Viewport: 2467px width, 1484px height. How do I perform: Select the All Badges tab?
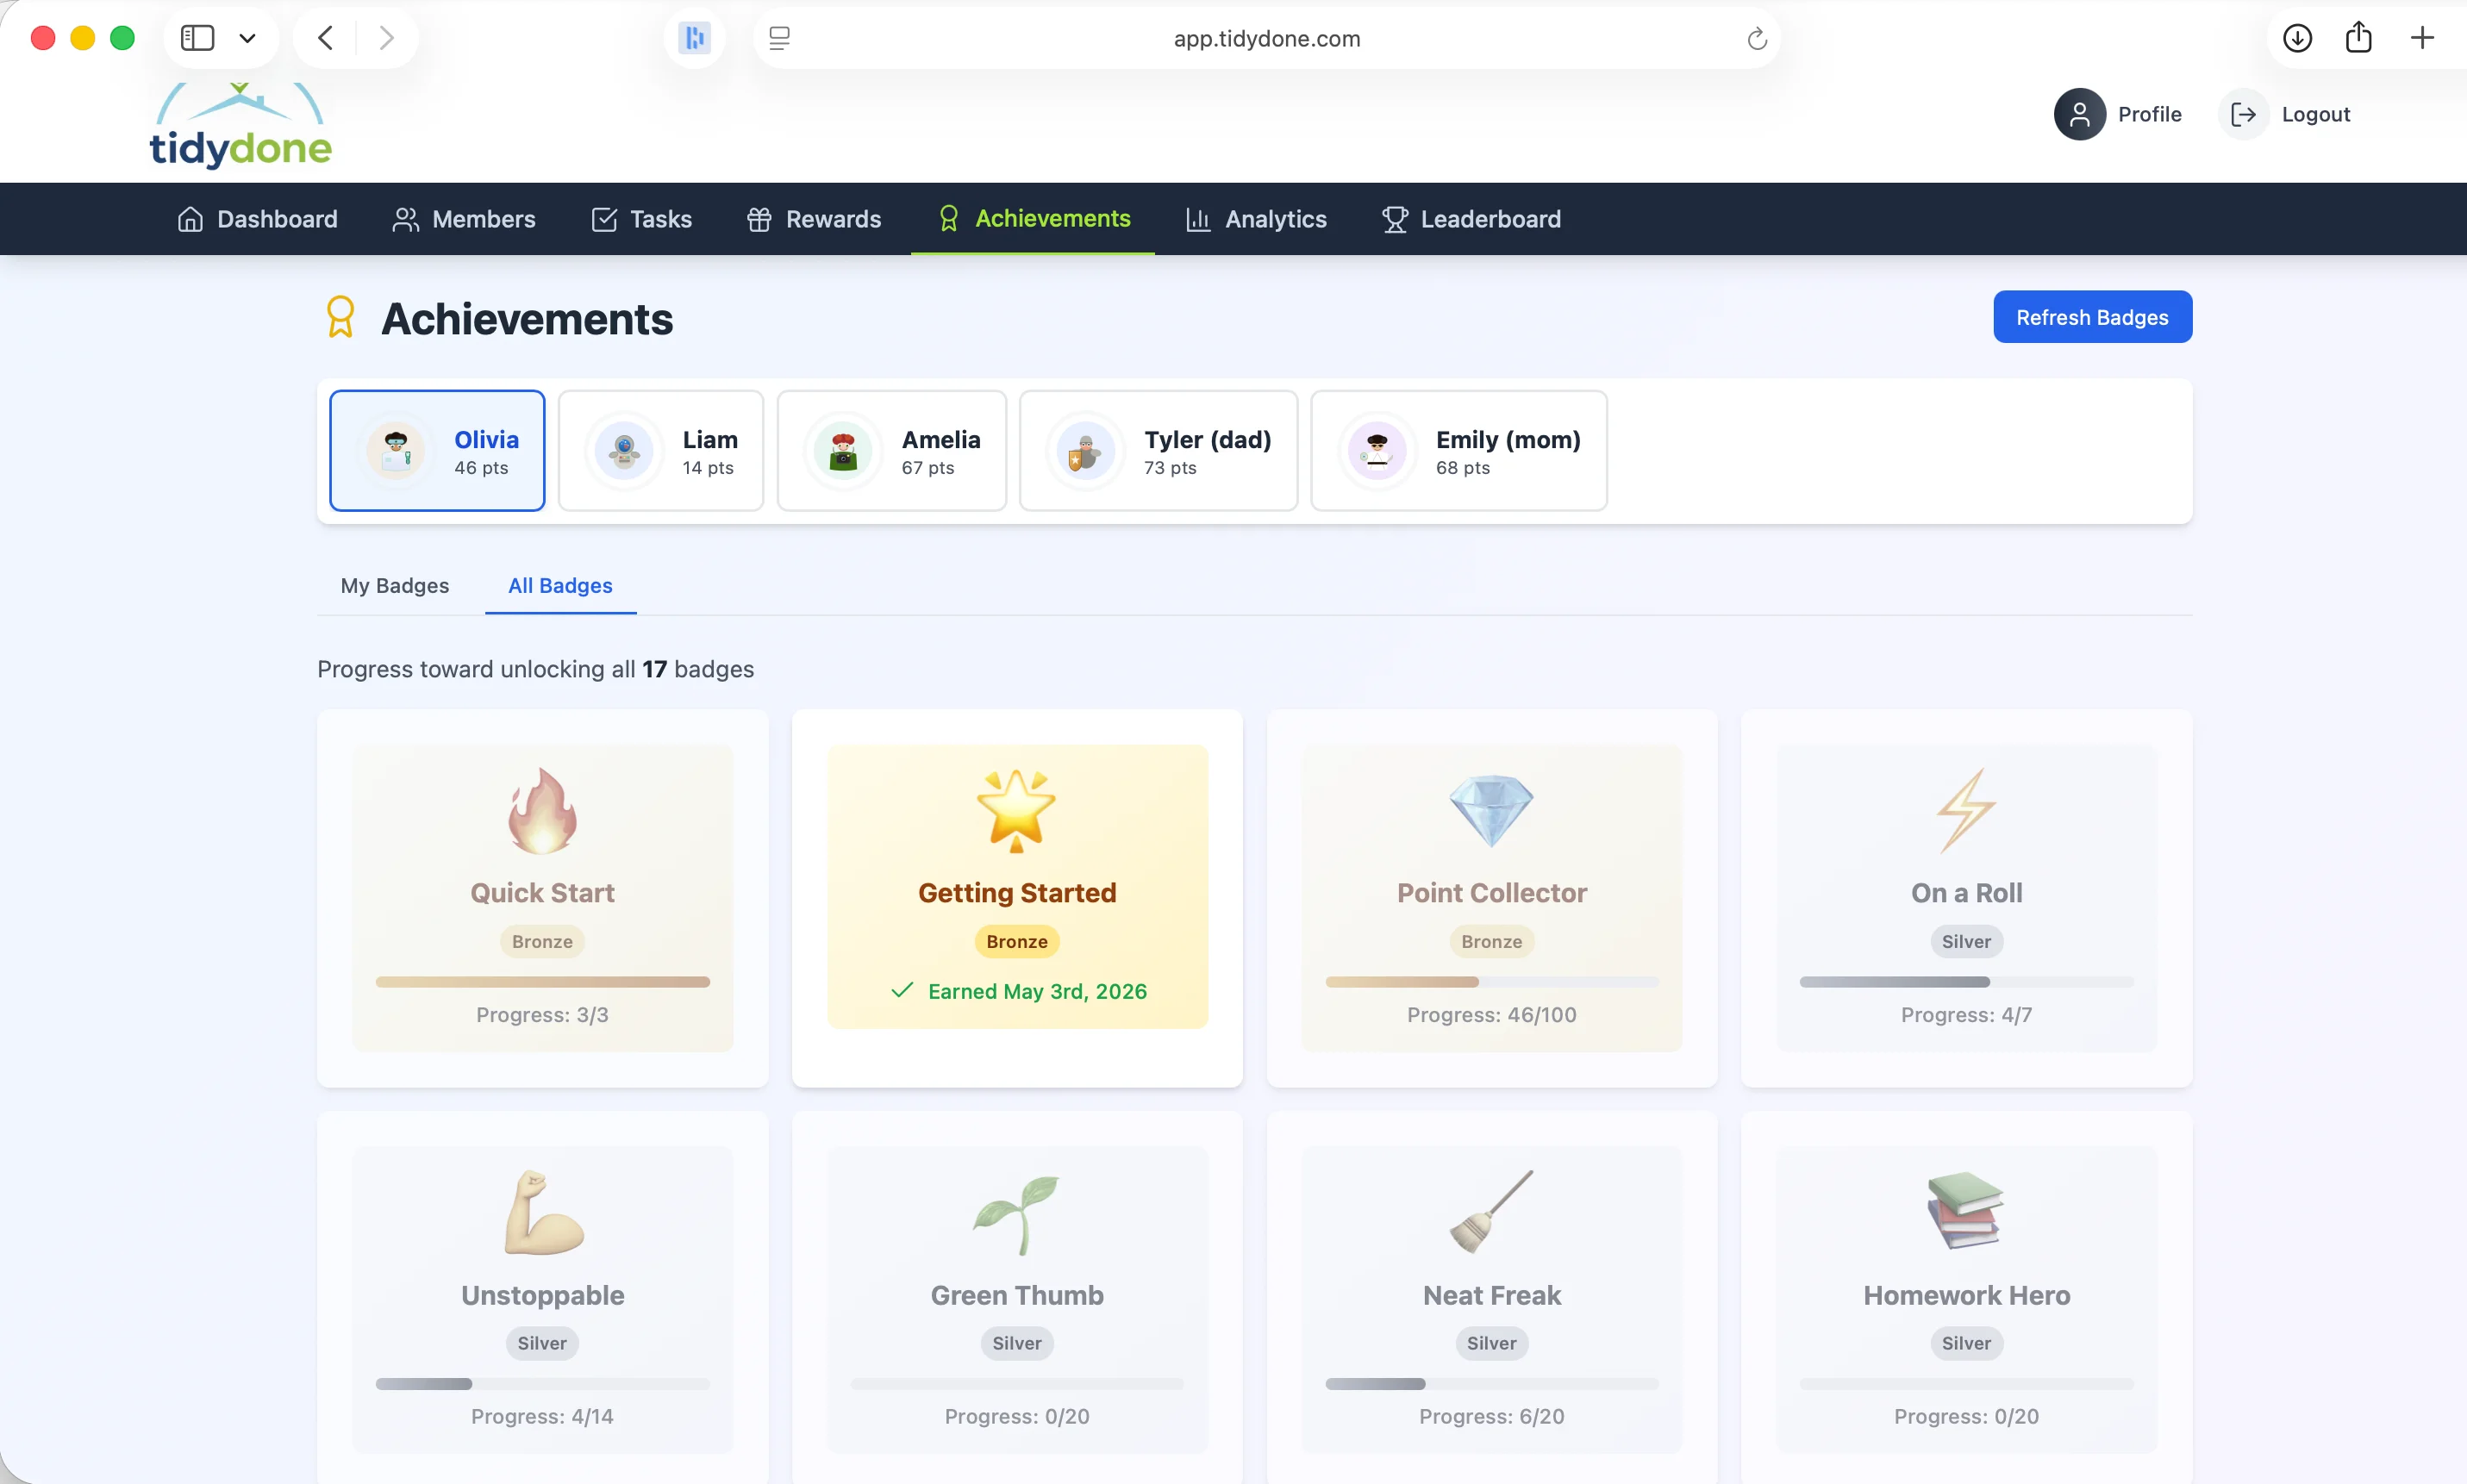[560, 585]
